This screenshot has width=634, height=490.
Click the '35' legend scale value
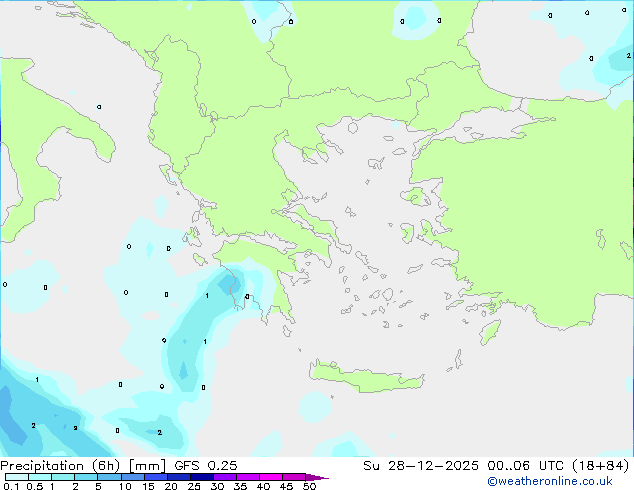pyautogui.click(x=240, y=486)
